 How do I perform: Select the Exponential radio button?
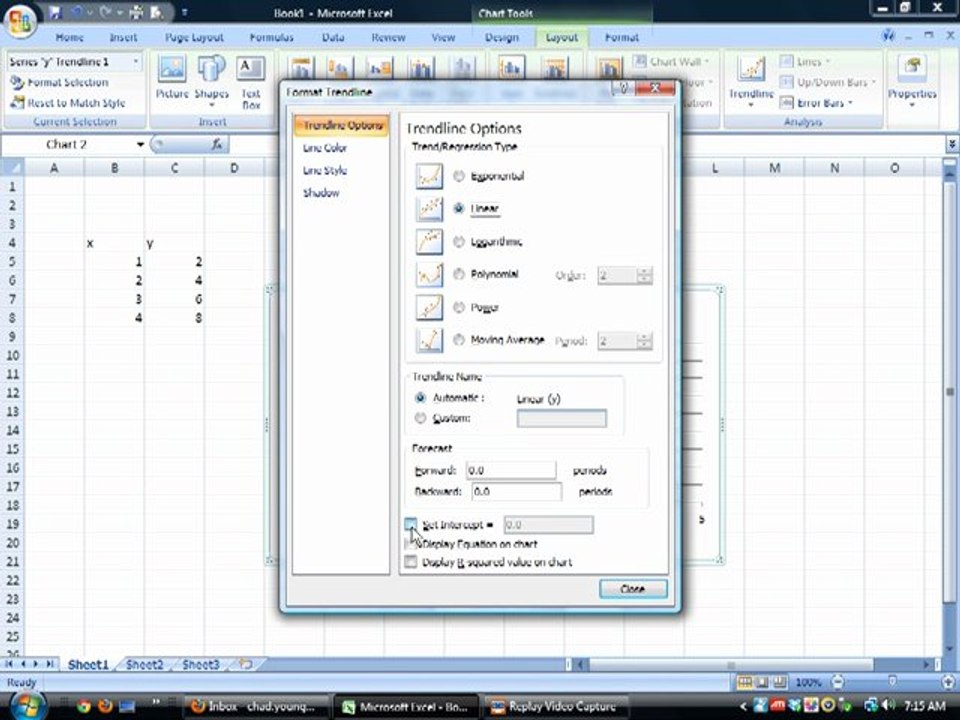tap(459, 176)
